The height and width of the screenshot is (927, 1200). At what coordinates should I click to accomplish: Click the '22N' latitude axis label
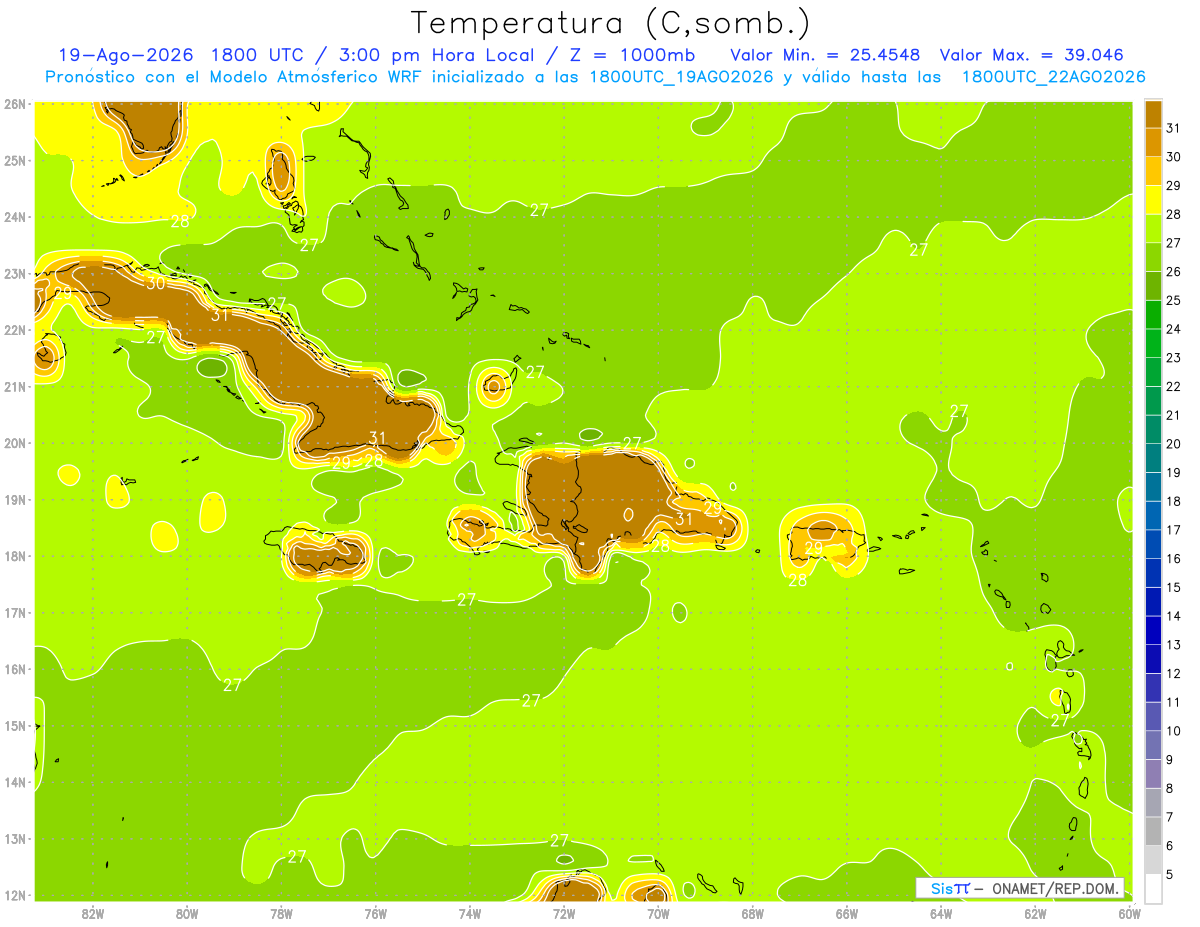[14, 329]
